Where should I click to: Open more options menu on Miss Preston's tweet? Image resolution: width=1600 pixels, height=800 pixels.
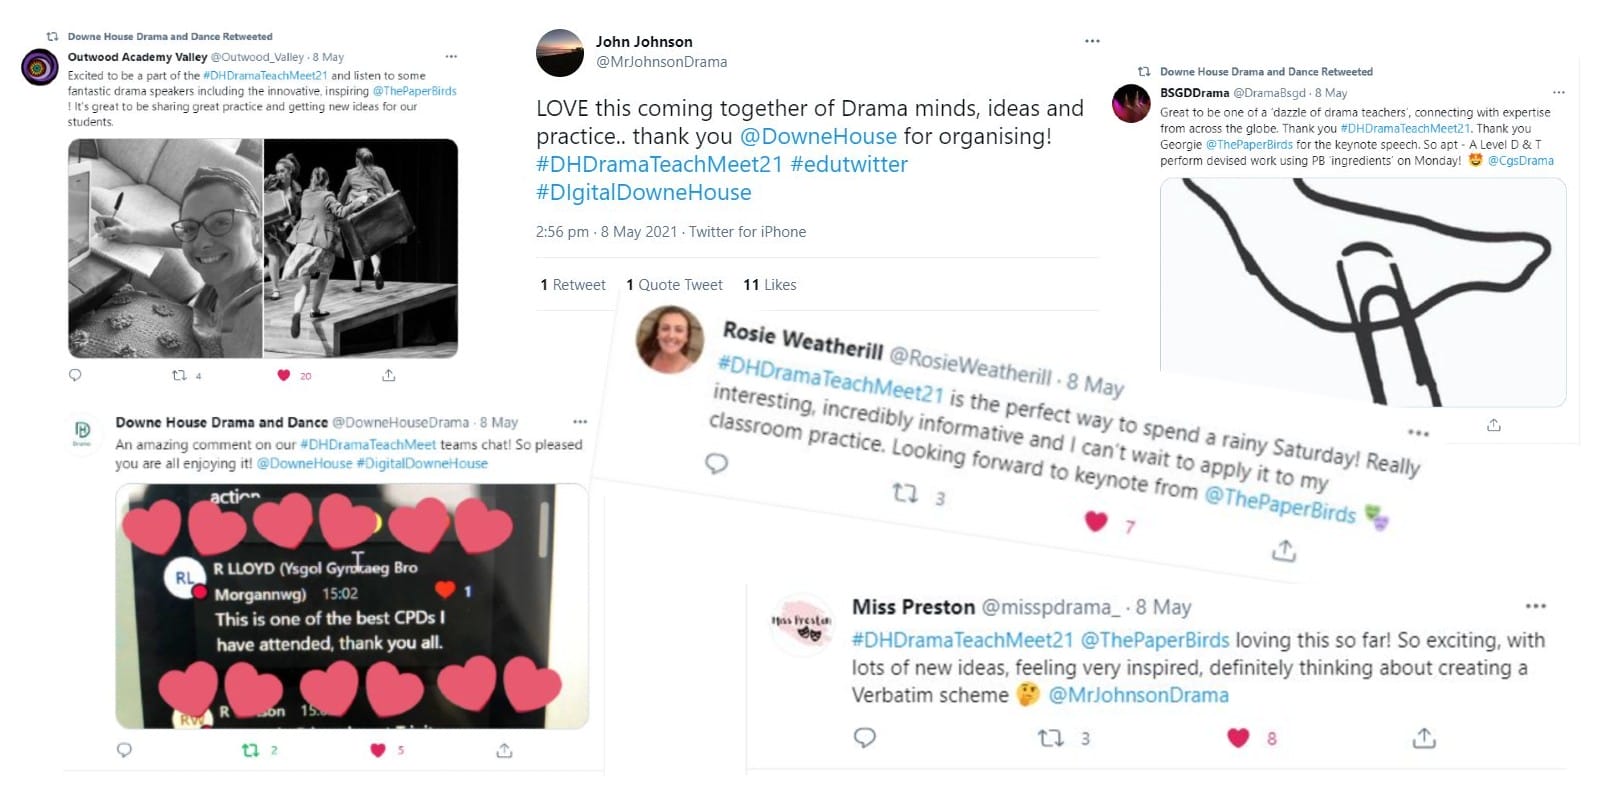click(x=1536, y=606)
